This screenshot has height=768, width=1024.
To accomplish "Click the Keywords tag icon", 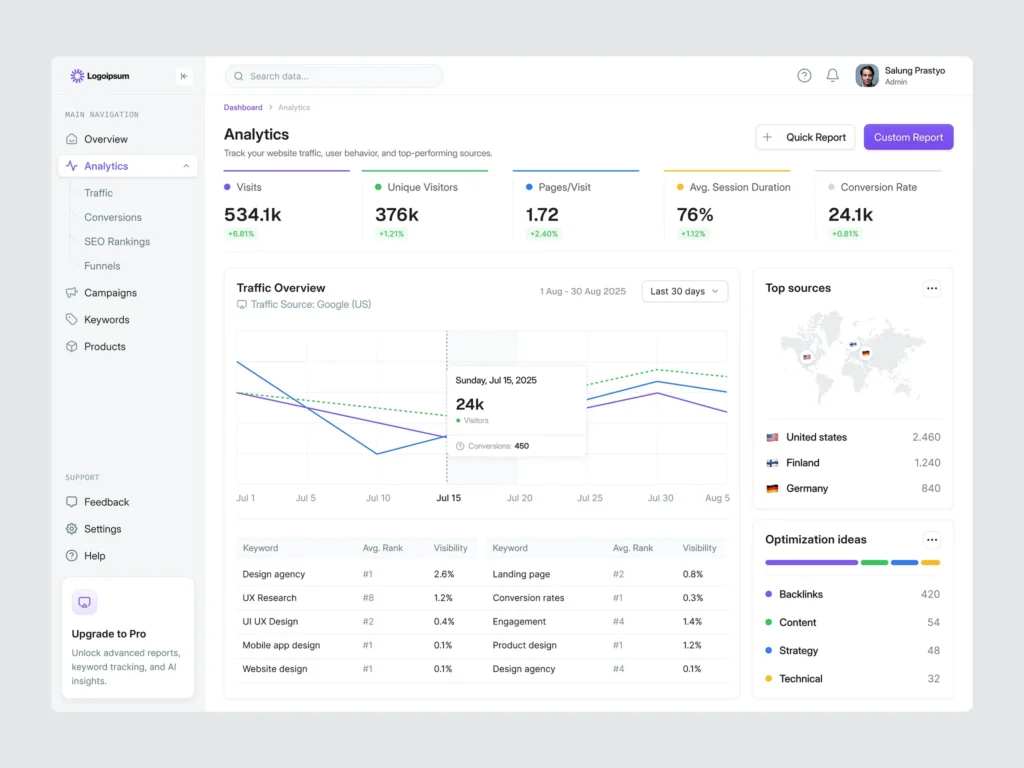I will pos(71,320).
